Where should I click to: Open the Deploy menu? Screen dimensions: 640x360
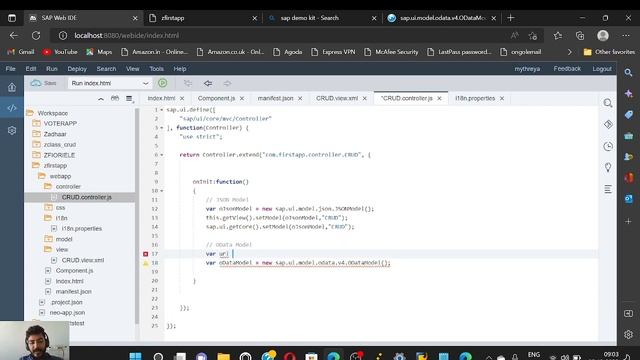coord(77,69)
